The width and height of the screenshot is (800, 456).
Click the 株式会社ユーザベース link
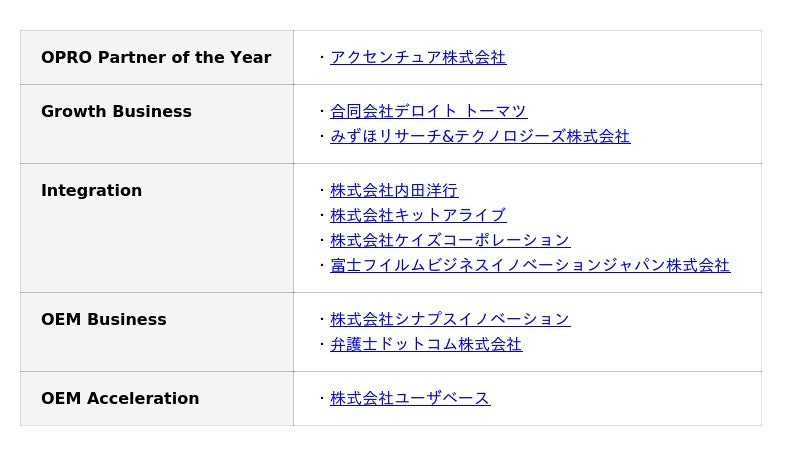(410, 399)
